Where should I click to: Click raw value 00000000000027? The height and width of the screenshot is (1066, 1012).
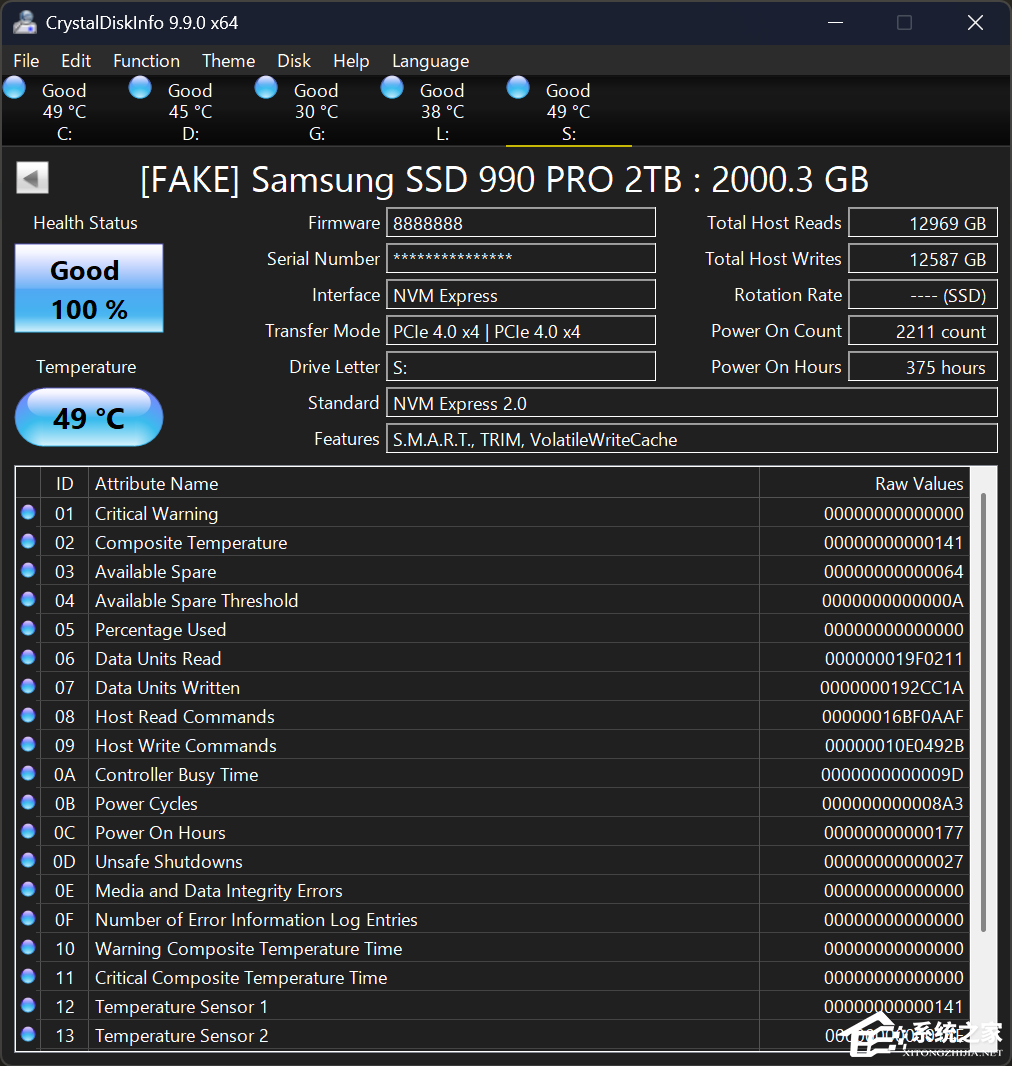[x=894, y=862]
